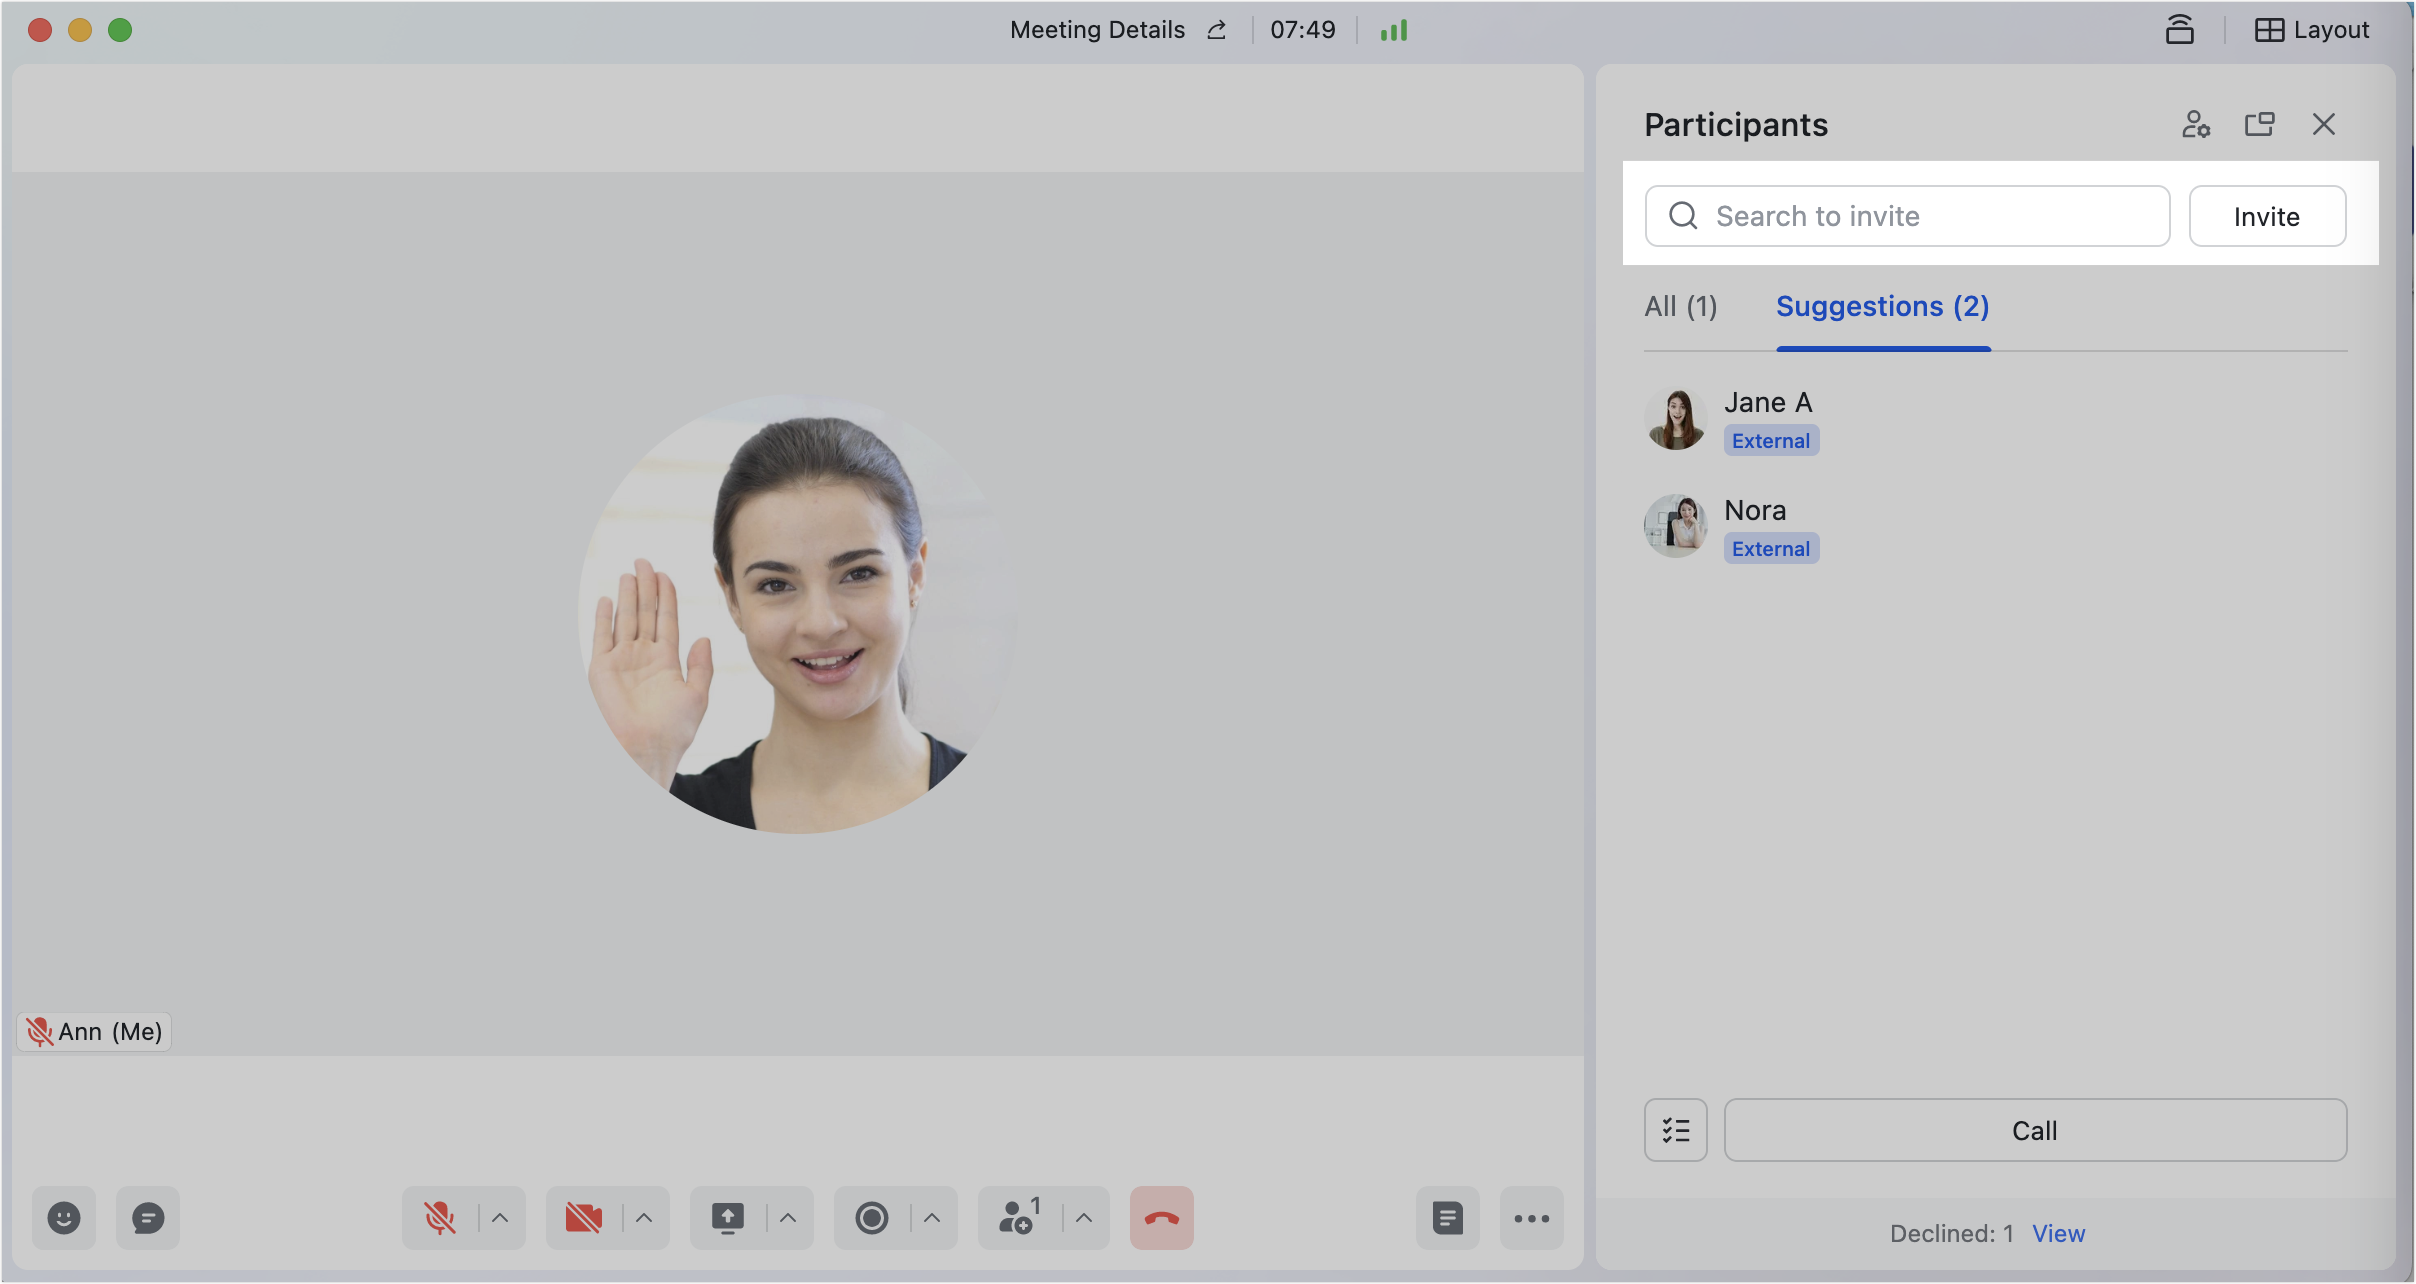Open the chat bubble icon

coord(148,1218)
